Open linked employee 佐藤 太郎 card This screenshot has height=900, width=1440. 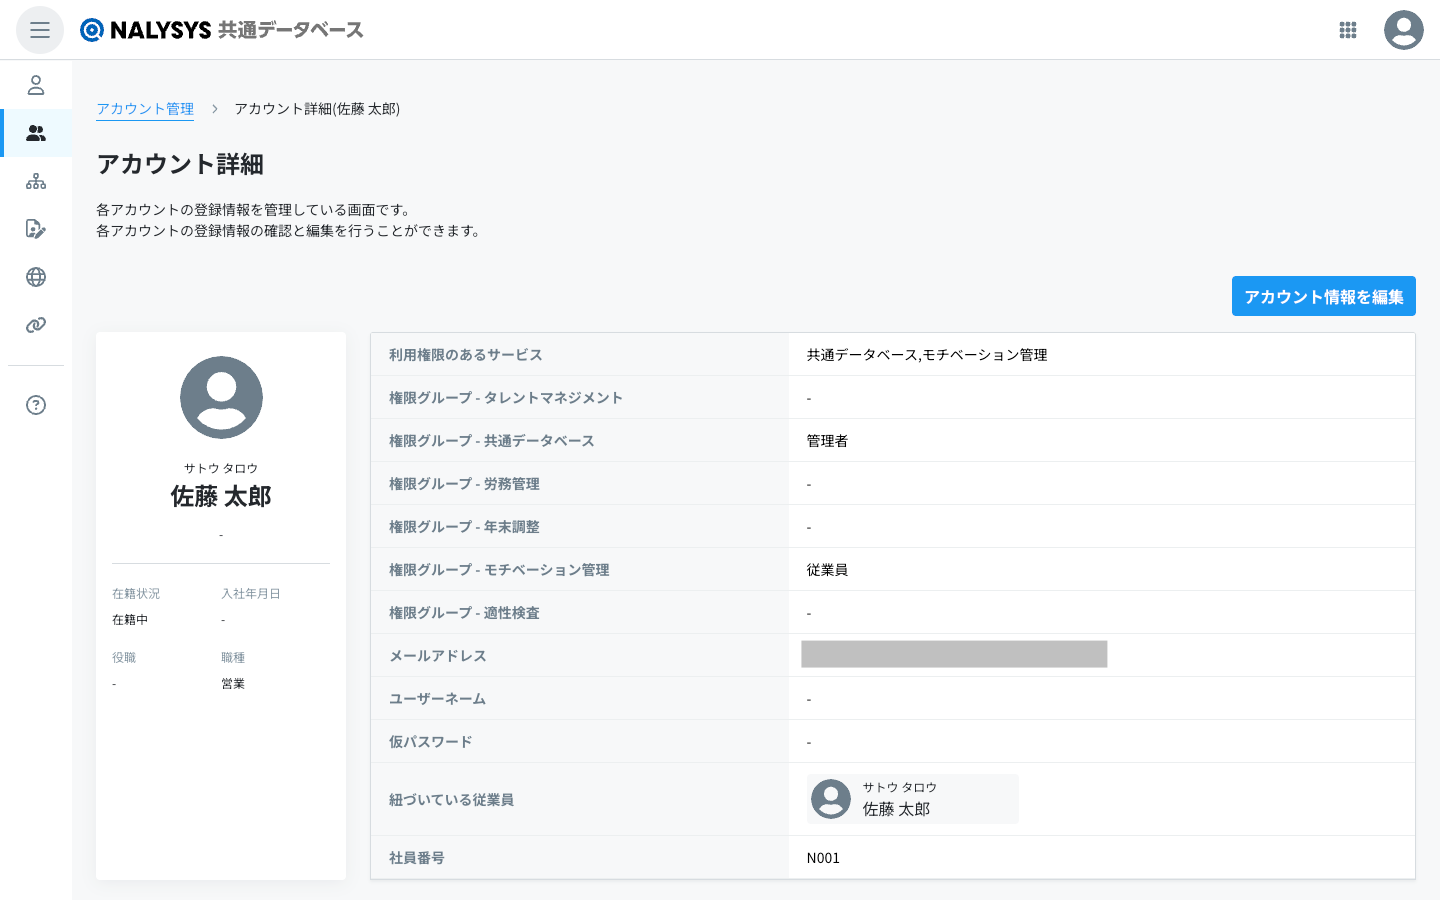pyautogui.click(x=912, y=799)
